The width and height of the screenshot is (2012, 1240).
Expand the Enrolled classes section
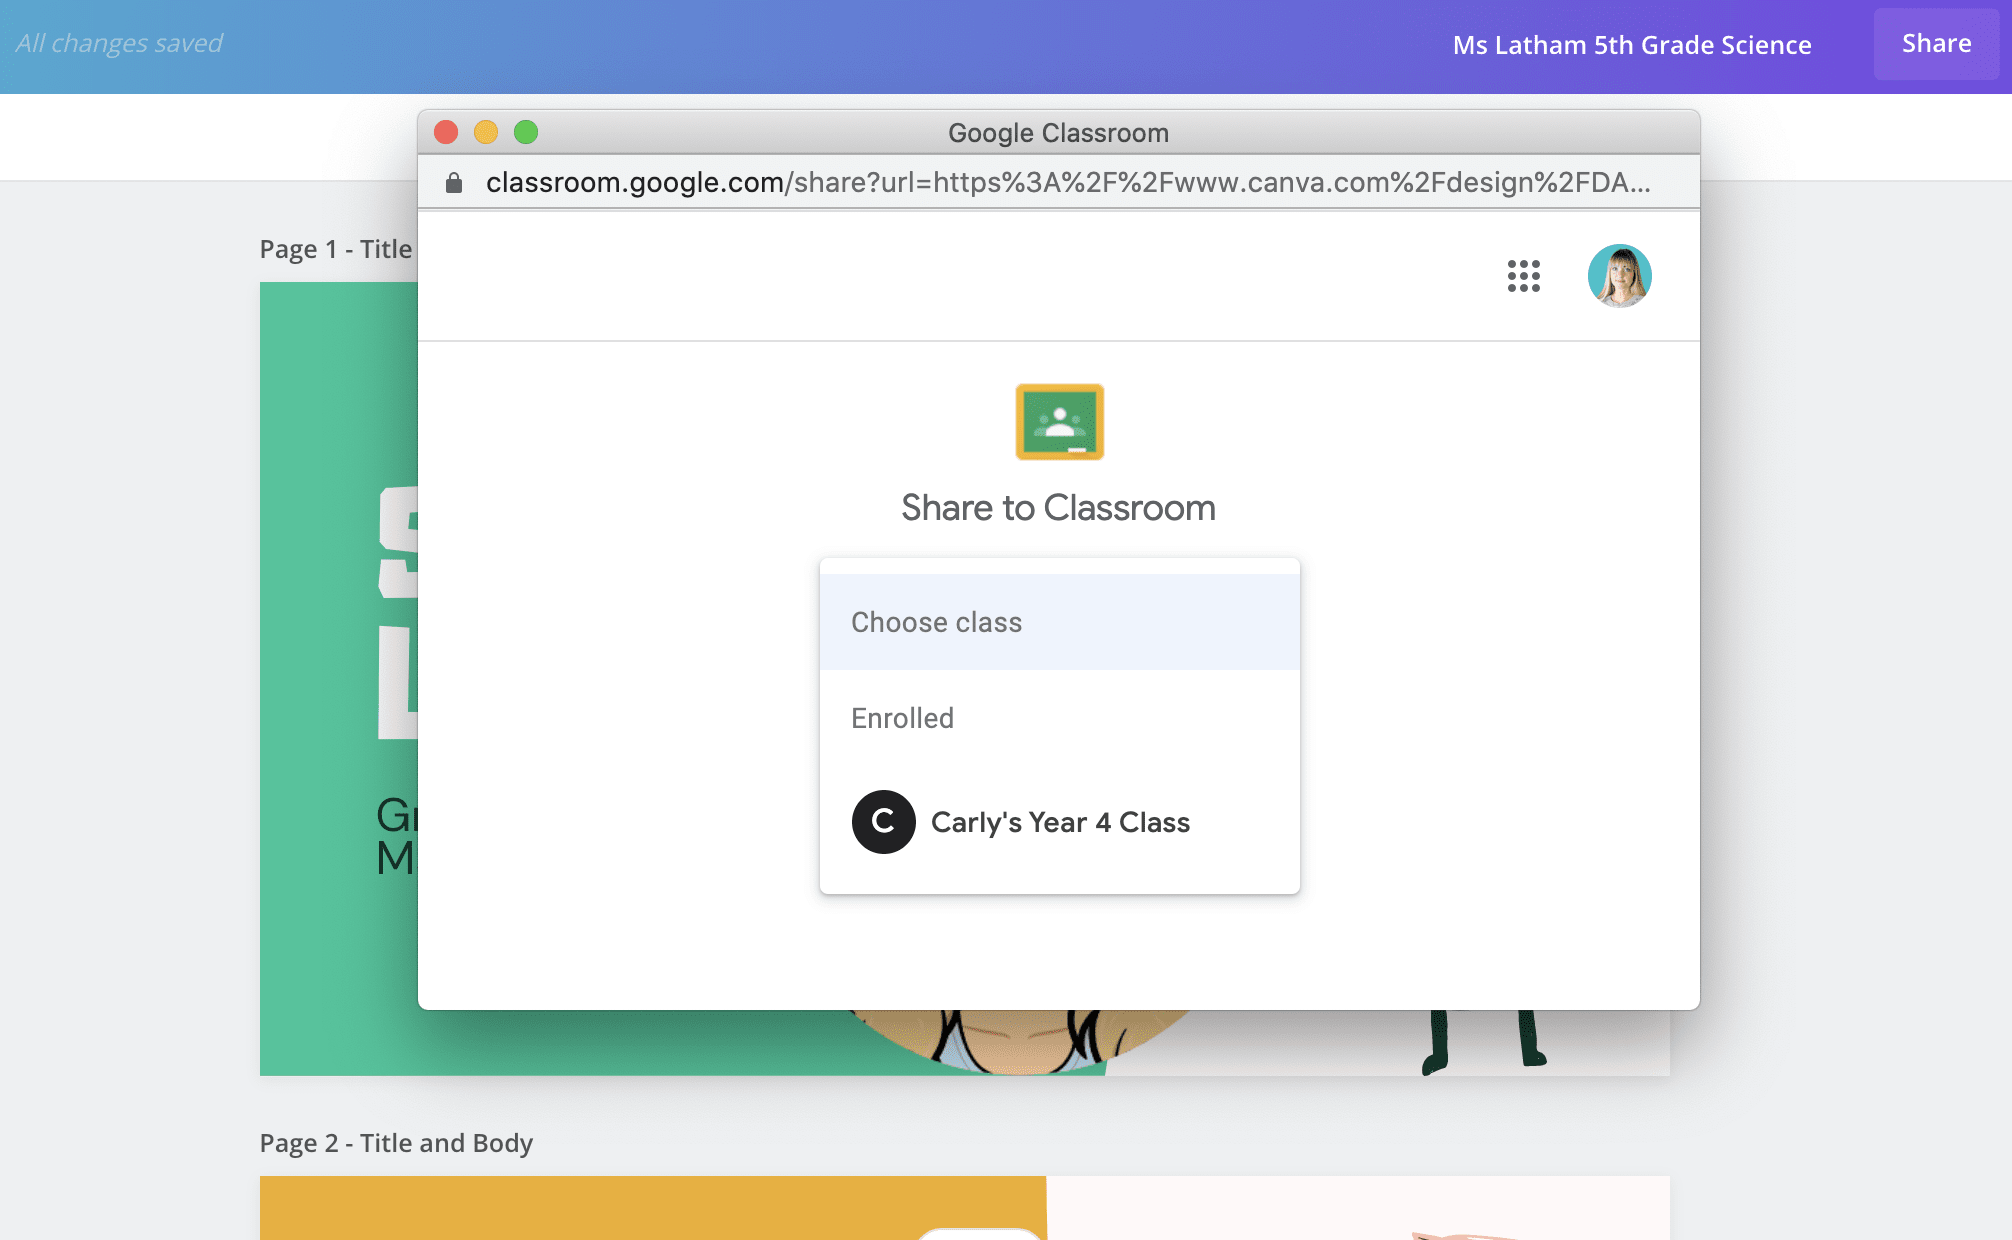click(x=901, y=717)
